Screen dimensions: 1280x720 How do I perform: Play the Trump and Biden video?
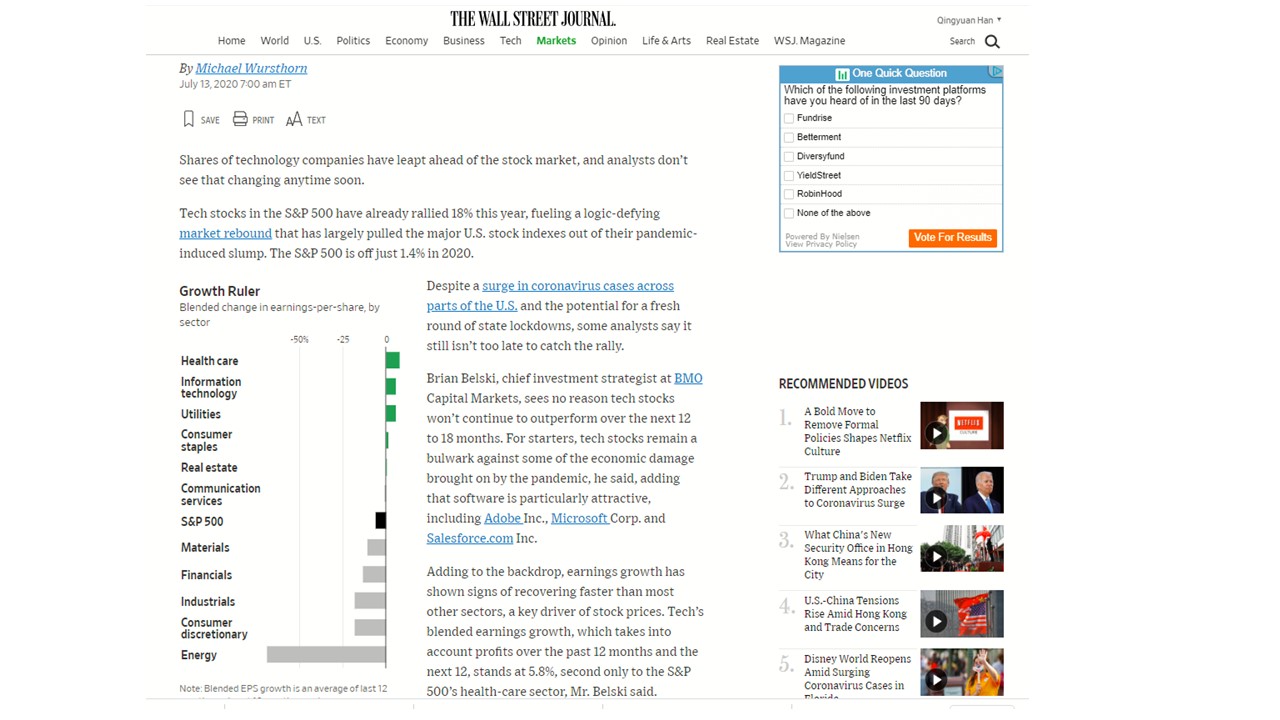[x=936, y=498]
